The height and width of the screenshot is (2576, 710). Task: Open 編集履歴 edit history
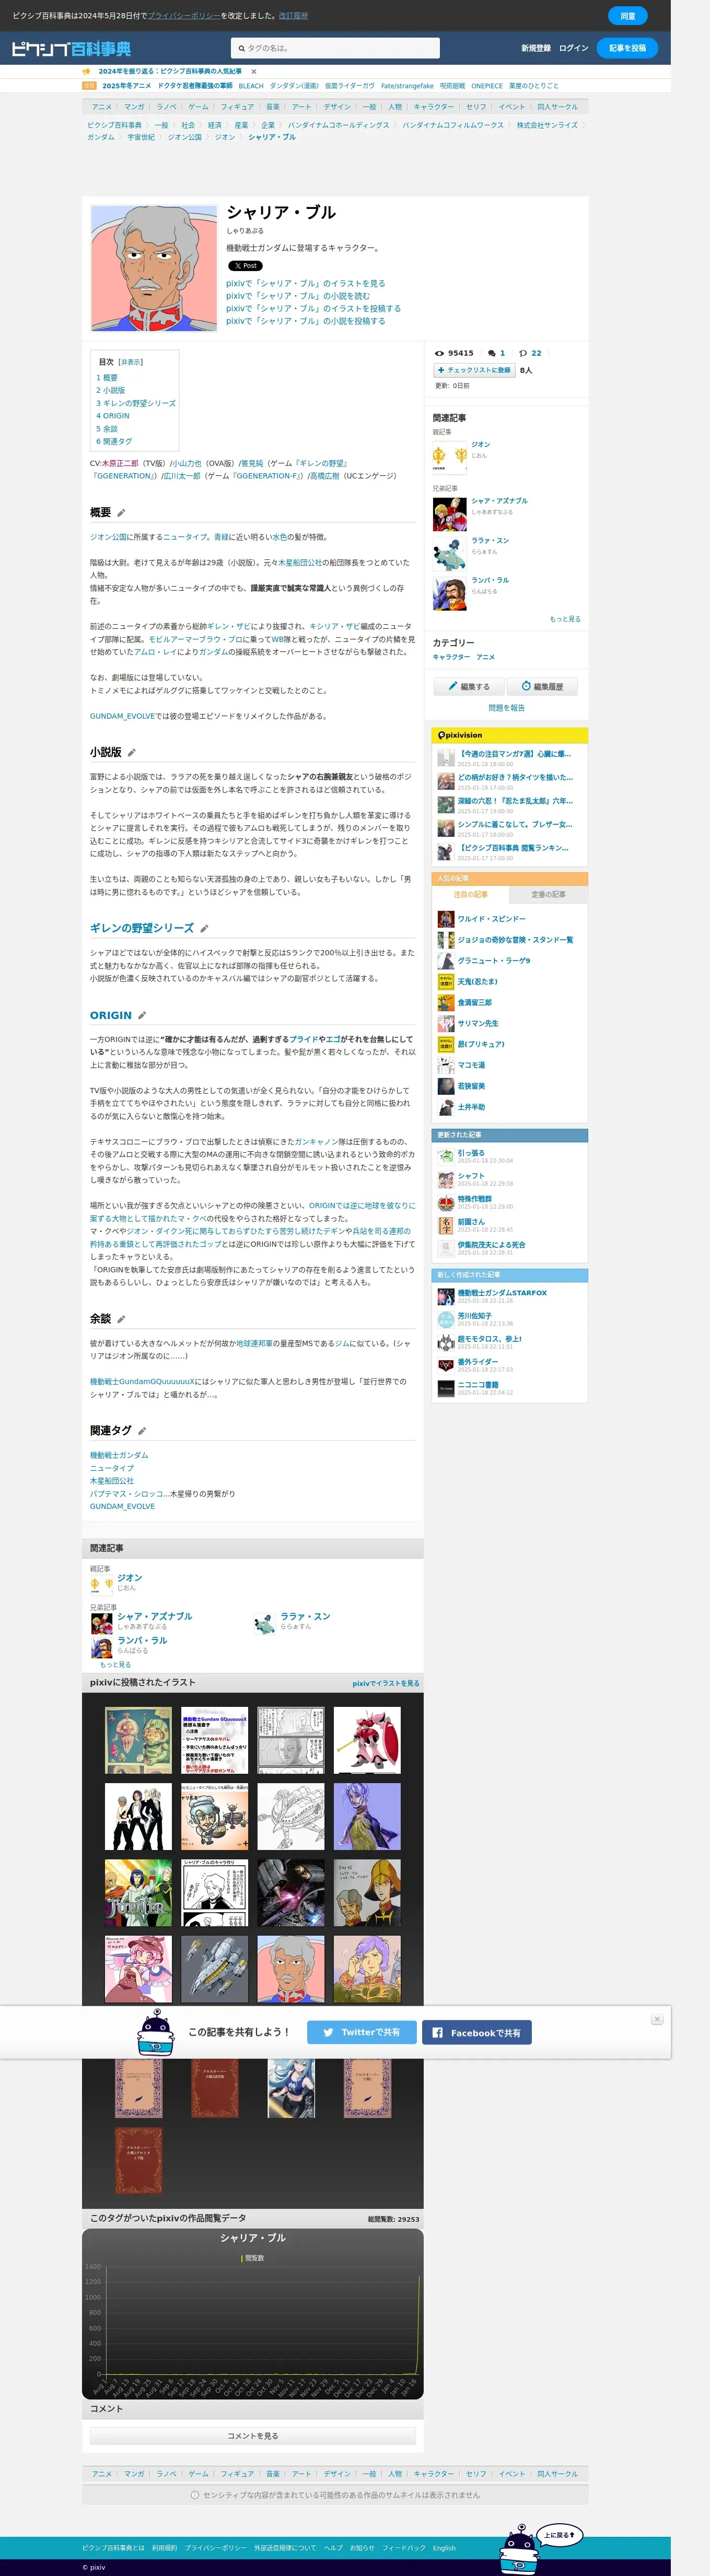[542, 686]
